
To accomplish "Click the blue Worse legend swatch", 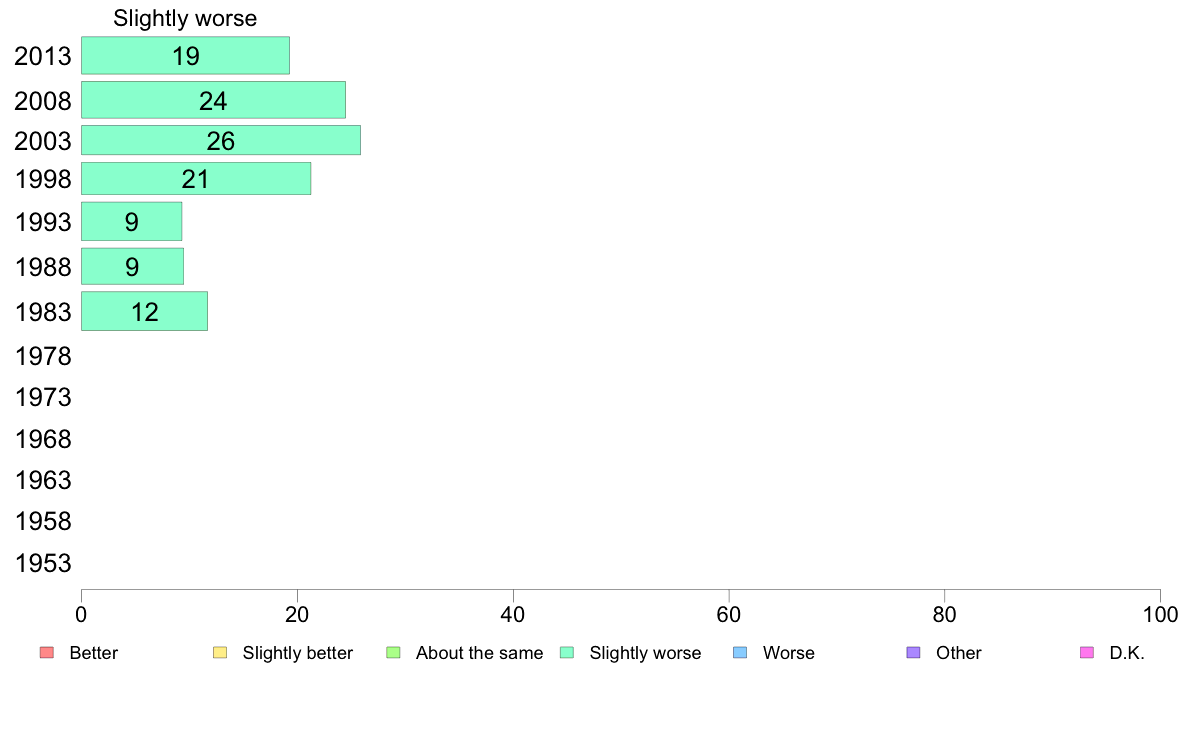I will click(740, 653).
